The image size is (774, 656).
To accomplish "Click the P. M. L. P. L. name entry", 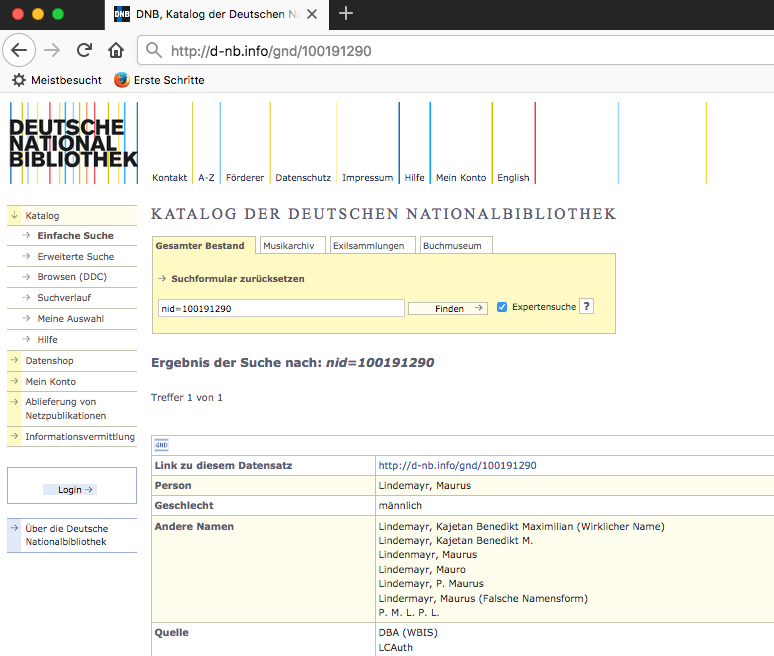I will 409,613.
